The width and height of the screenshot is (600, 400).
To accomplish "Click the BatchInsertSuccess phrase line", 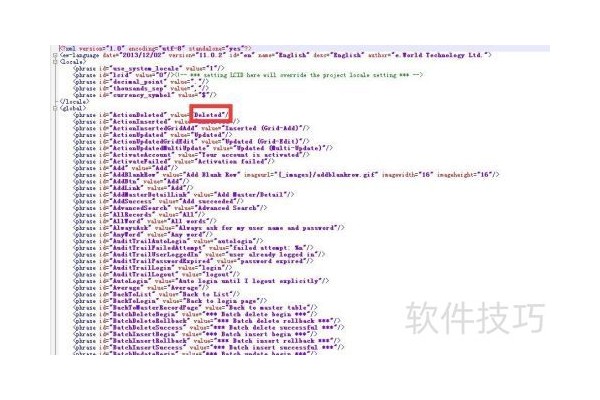I will pyautogui.click(x=209, y=348).
